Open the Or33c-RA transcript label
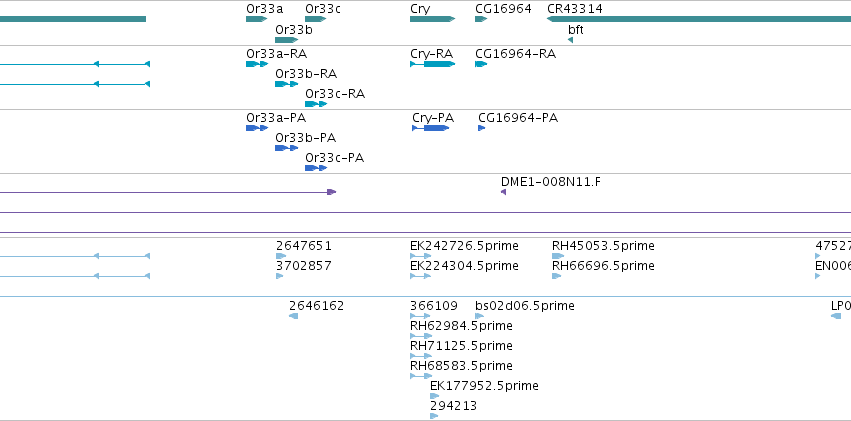This screenshot has height=421, width=851. click(335, 94)
